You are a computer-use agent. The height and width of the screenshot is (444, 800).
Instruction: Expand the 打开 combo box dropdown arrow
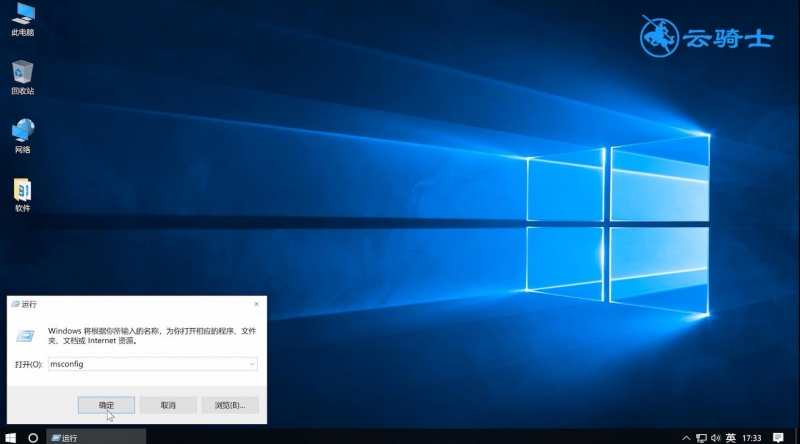[x=252, y=364]
